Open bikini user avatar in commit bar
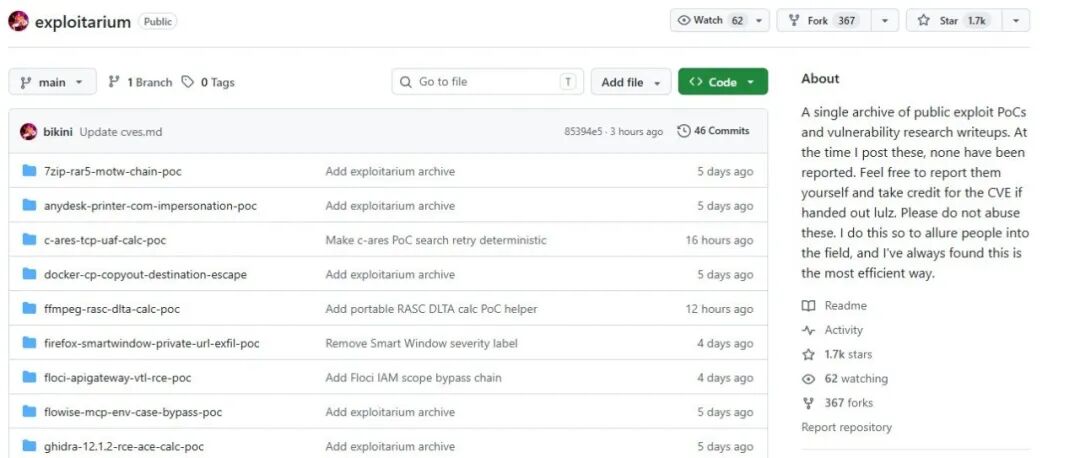 pyautogui.click(x=29, y=132)
